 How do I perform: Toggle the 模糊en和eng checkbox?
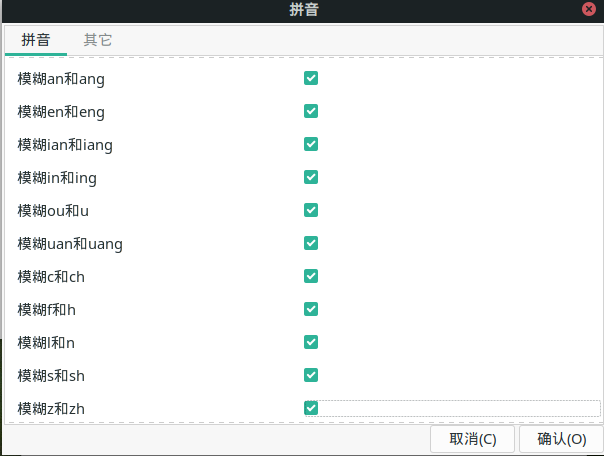click(x=311, y=111)
